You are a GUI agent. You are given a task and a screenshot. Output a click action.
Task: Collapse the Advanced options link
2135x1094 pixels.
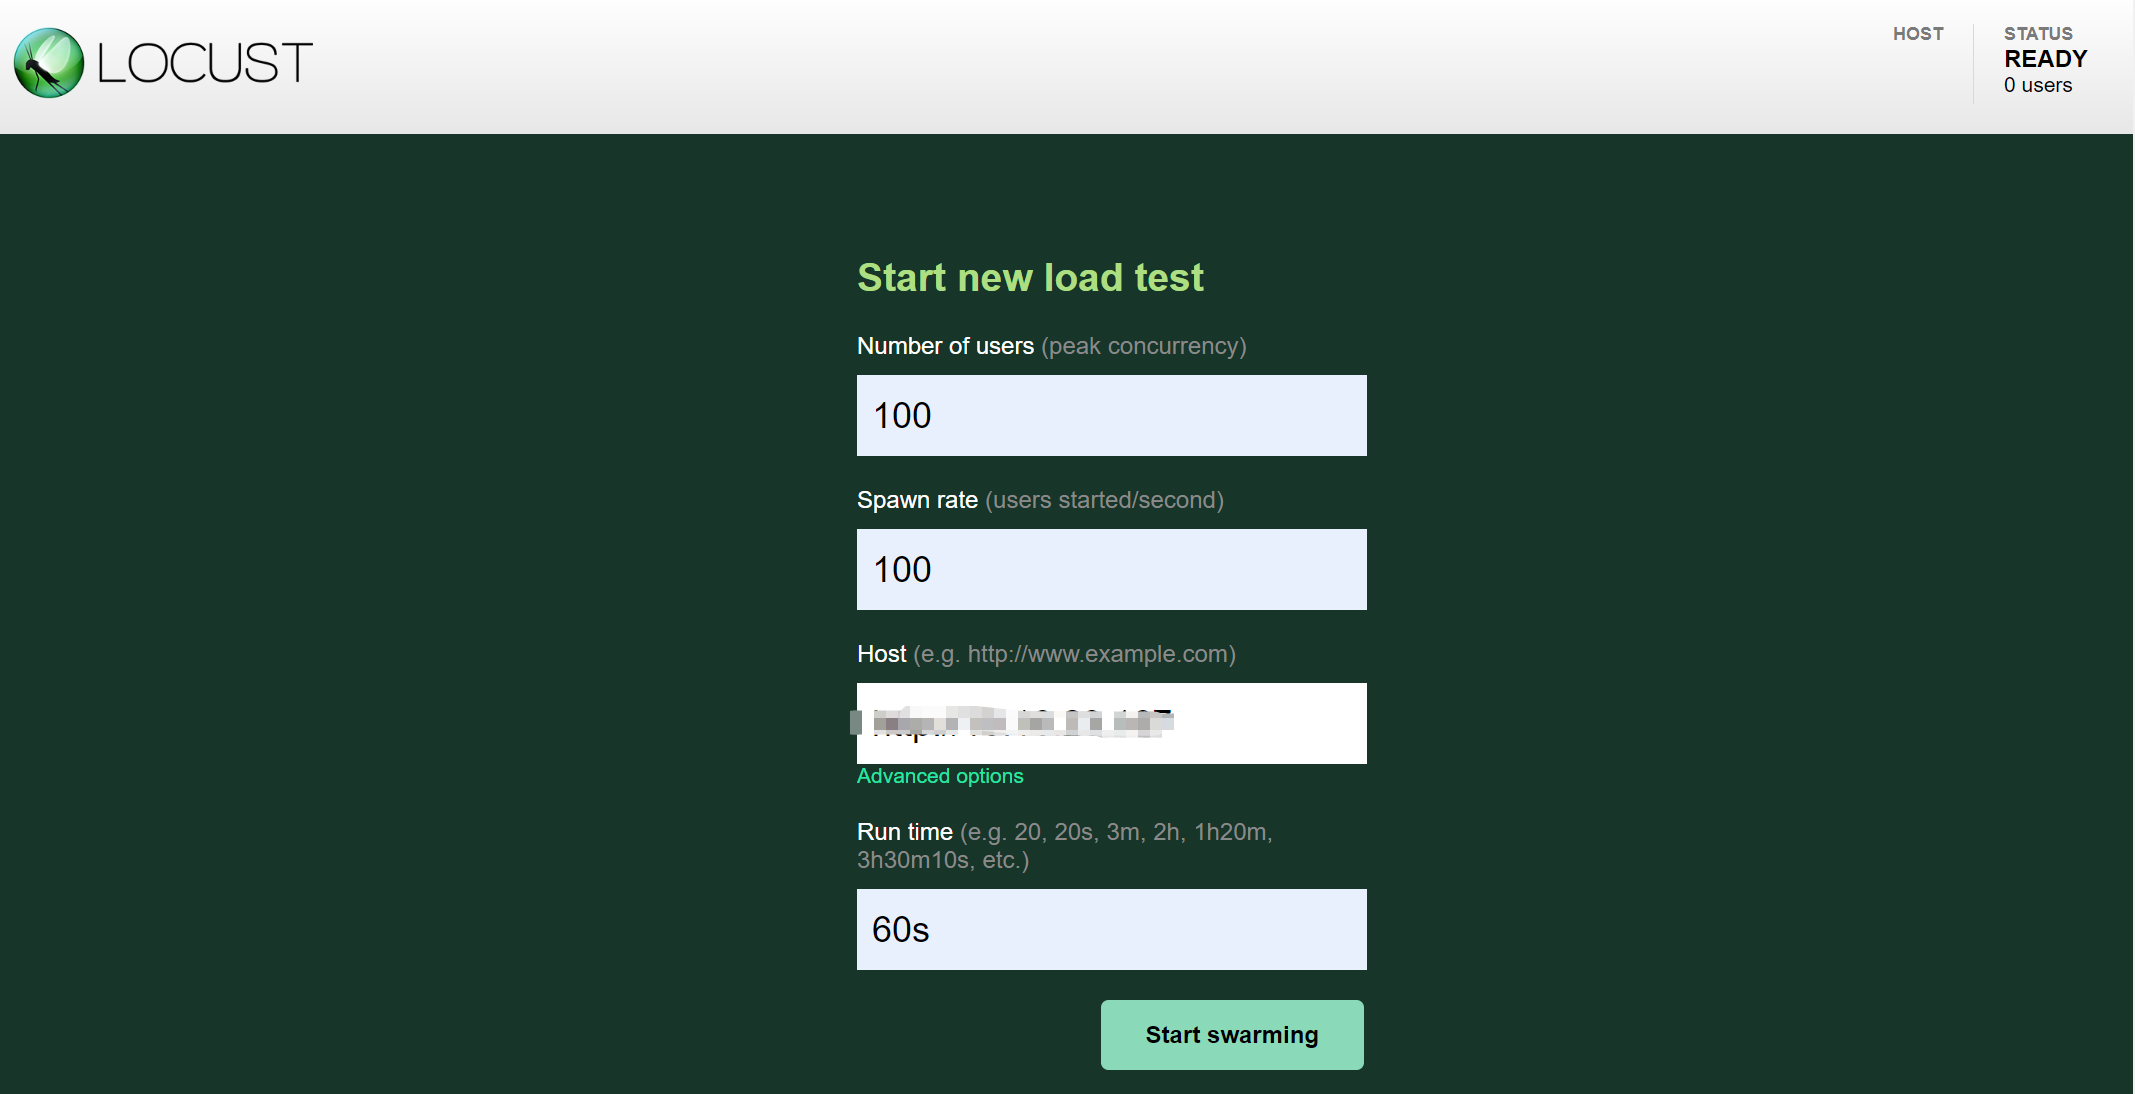[940, 776]
